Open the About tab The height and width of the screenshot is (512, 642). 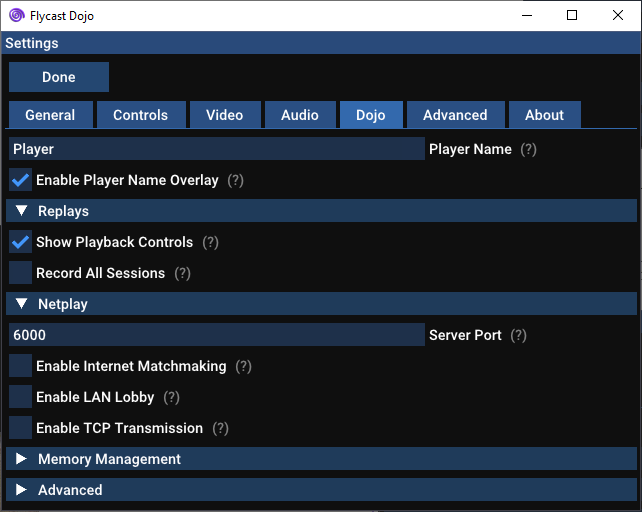tap(545, 115)
